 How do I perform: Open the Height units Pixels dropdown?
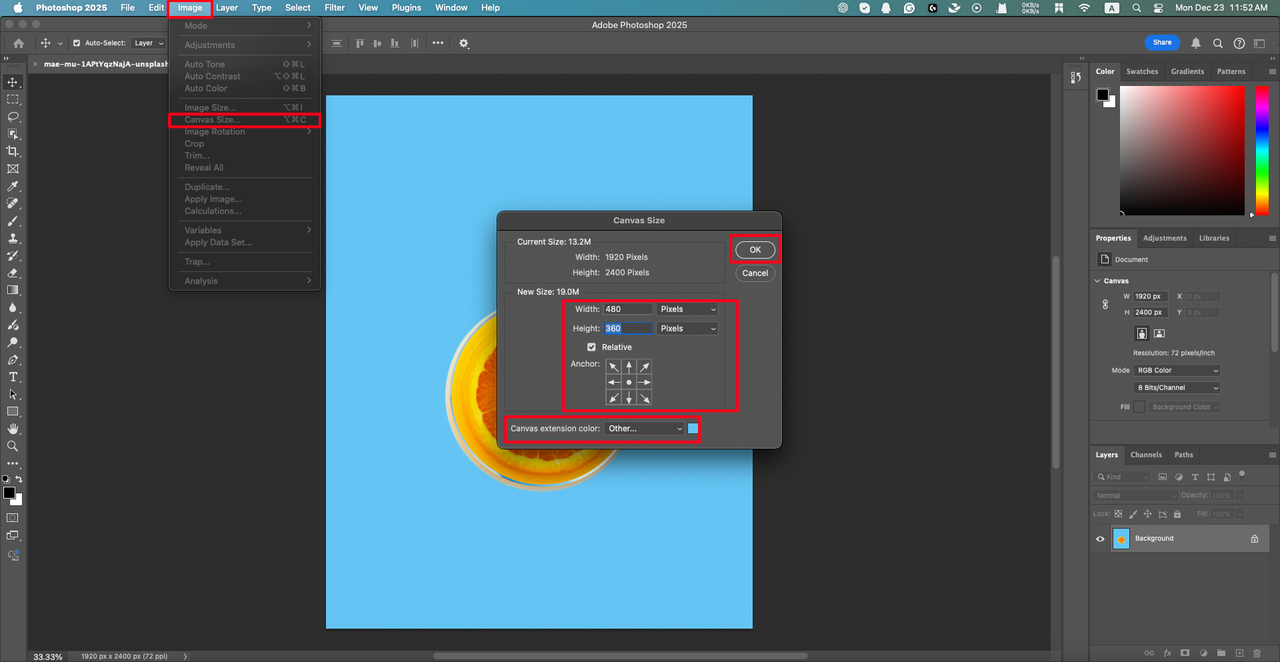click(x=687, y=328)
